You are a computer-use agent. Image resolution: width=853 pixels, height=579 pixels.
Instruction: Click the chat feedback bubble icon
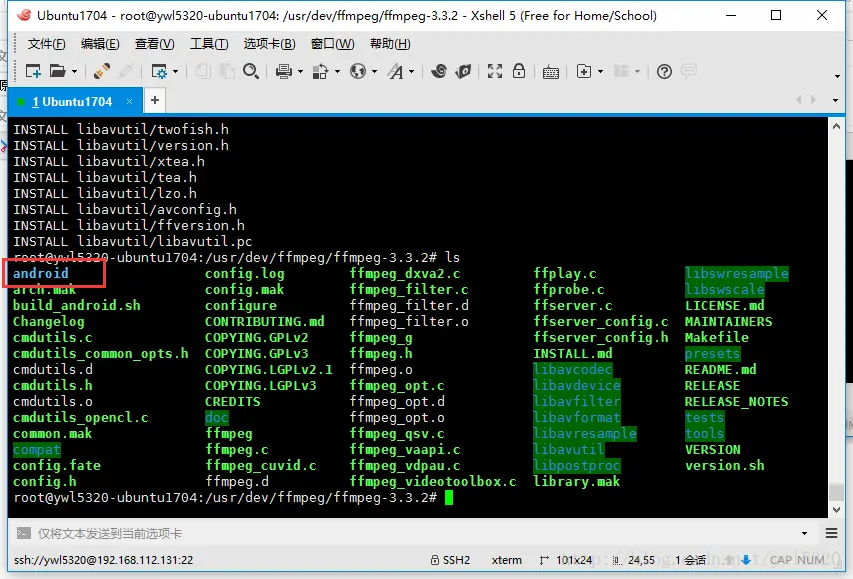(689, 71)
